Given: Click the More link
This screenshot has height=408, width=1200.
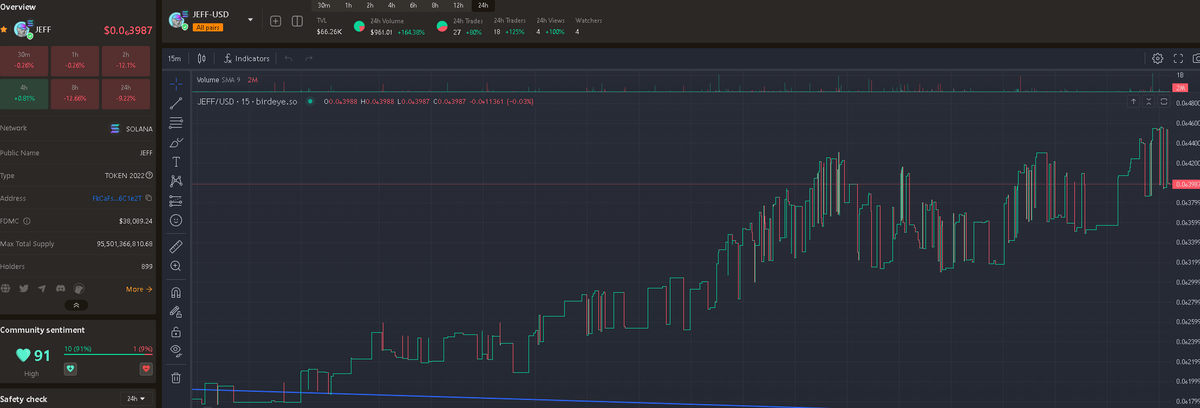Looking at the screenshot, I should coord(139,289).
